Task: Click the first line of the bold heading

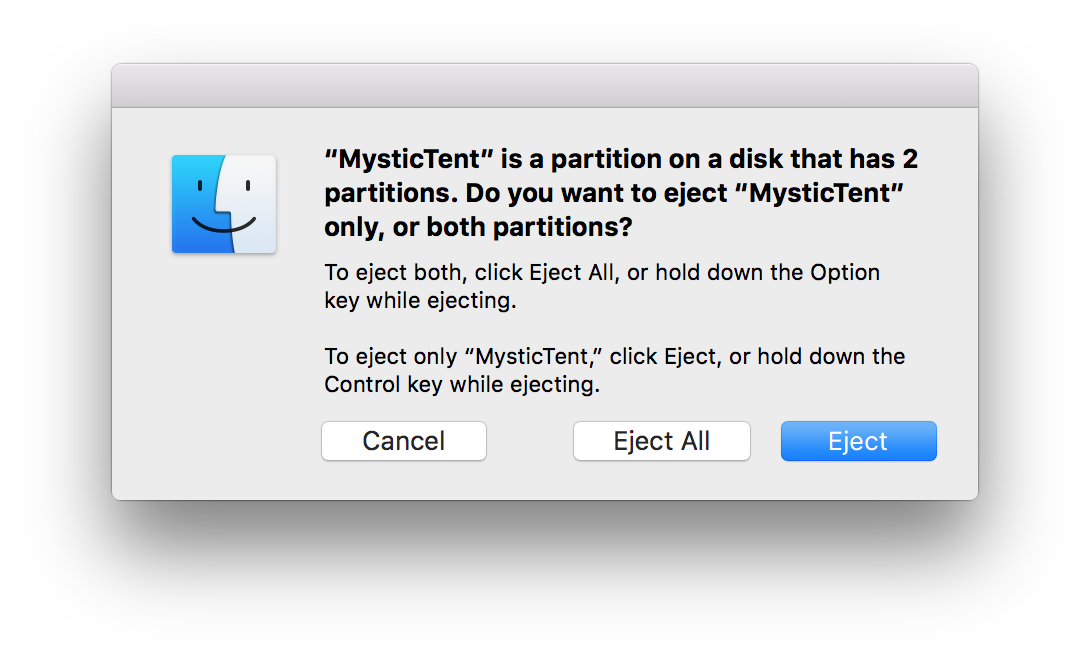Action: (x=621, y=159)
